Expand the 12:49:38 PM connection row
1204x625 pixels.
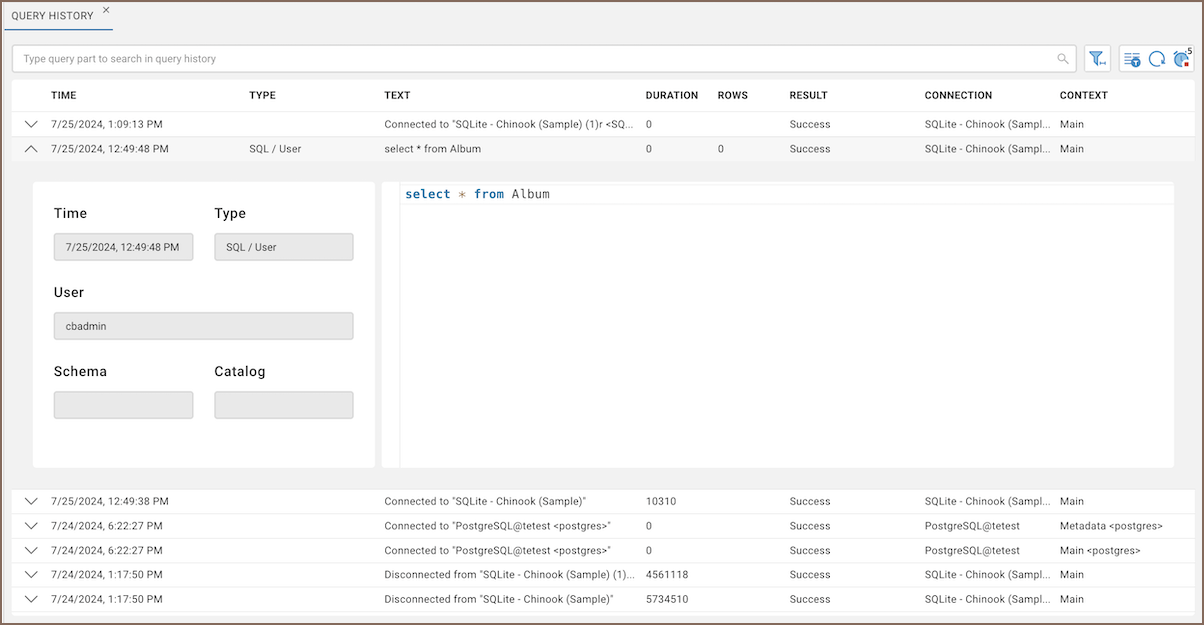point(31,502)
